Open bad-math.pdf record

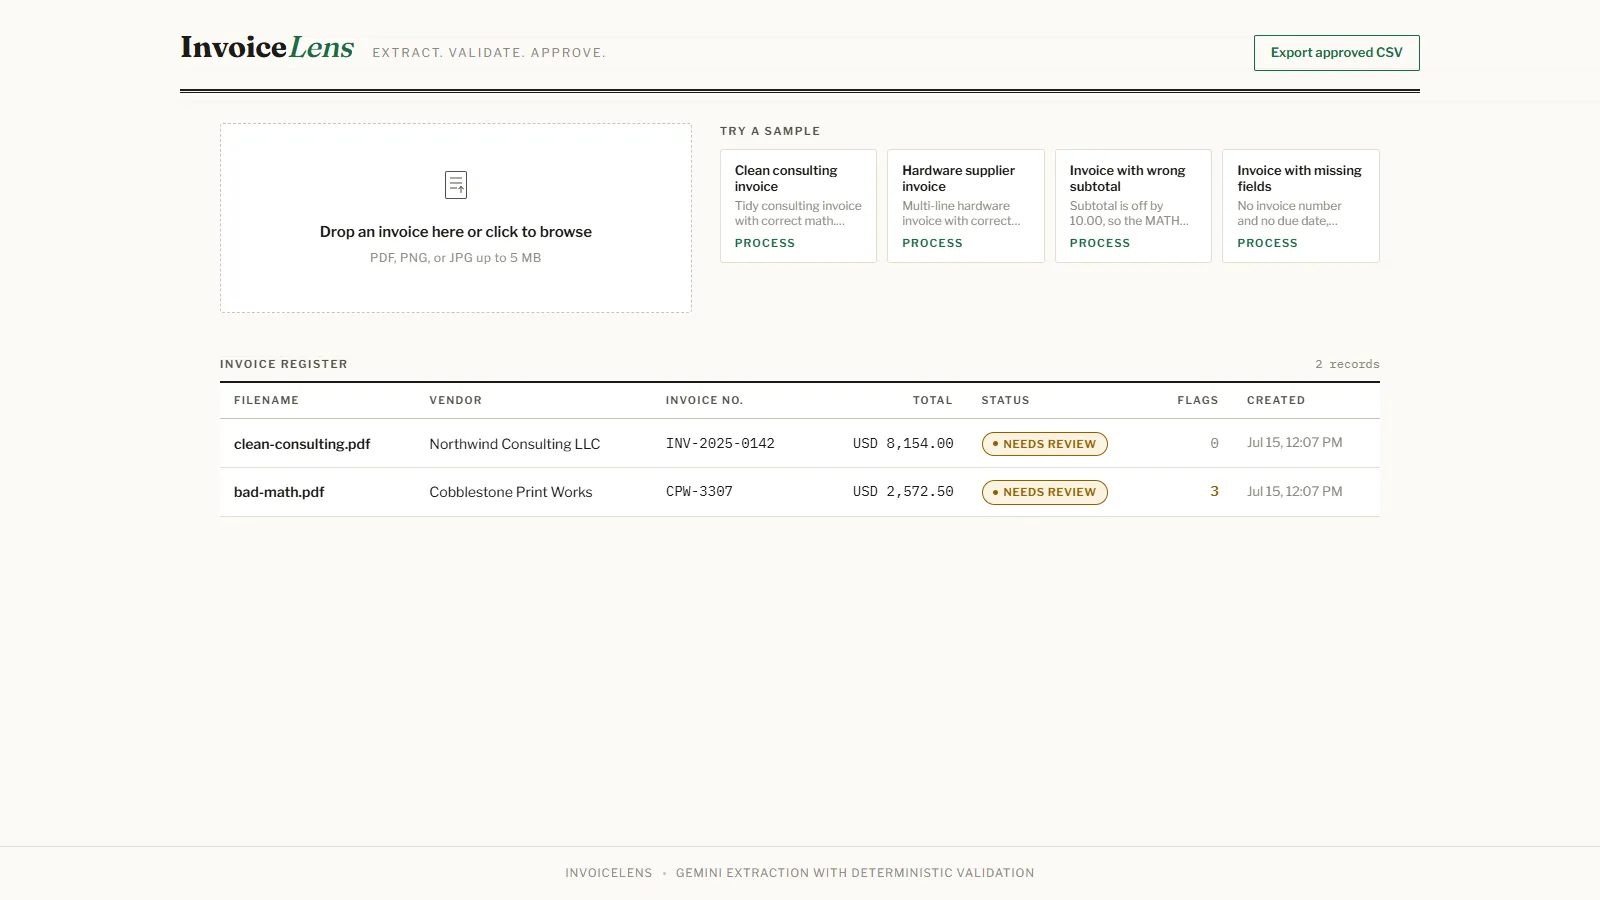tap(279, 492)
